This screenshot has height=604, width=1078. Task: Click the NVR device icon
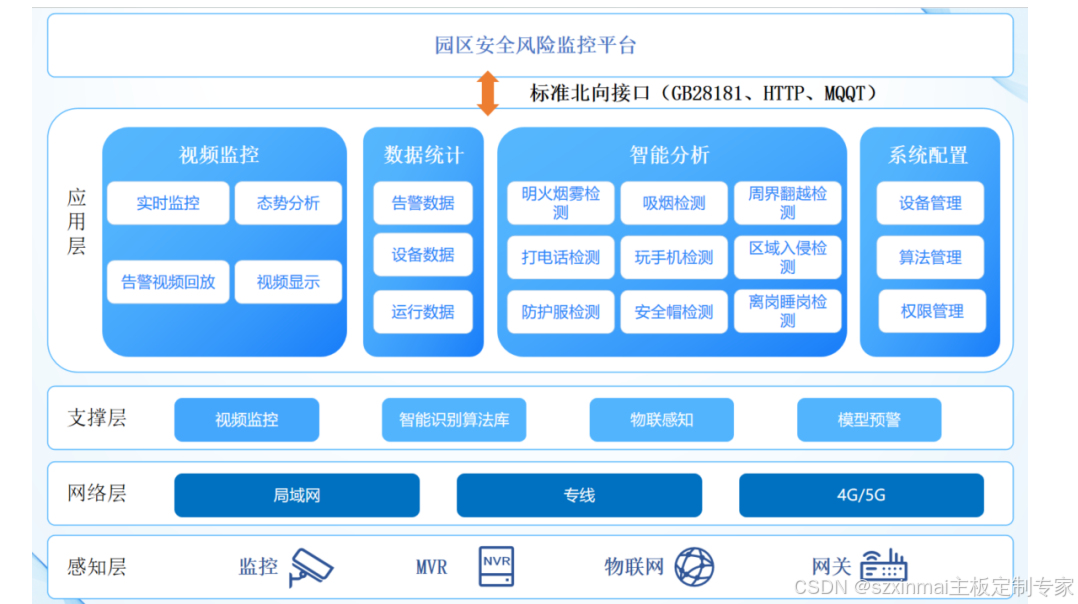[495, 566]
